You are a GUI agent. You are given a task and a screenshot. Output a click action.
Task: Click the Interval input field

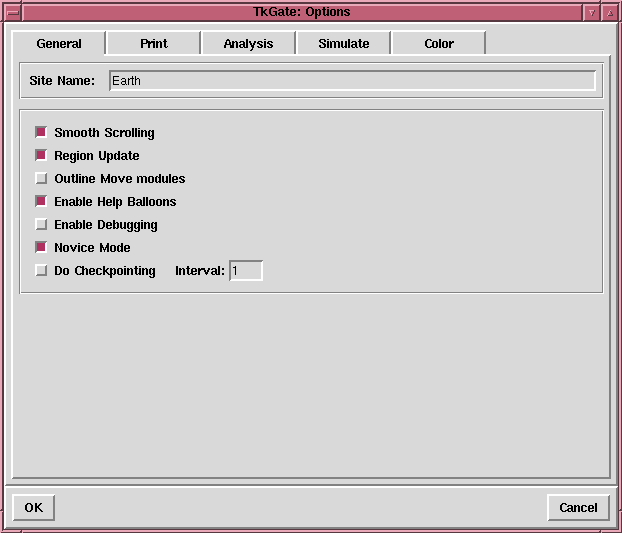(246, 270)
